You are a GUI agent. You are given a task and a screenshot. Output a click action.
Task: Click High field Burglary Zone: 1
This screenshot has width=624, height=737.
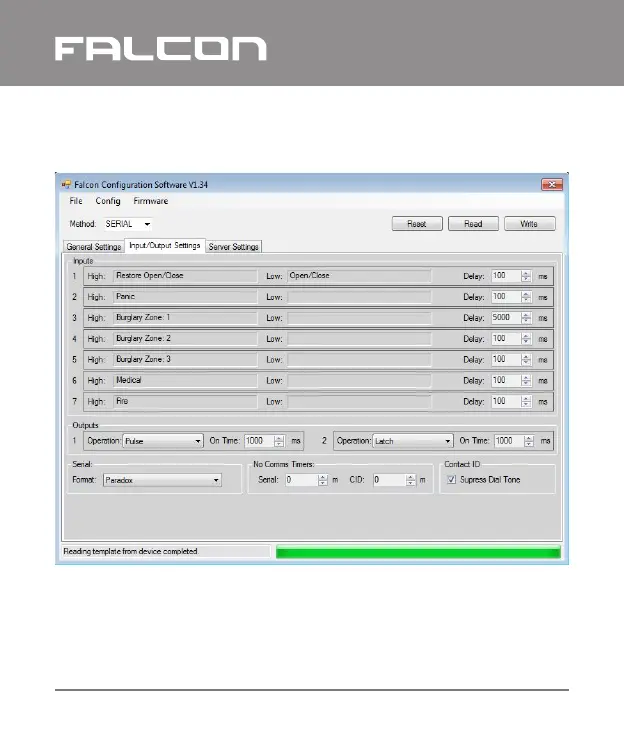[x=185, y=318]
